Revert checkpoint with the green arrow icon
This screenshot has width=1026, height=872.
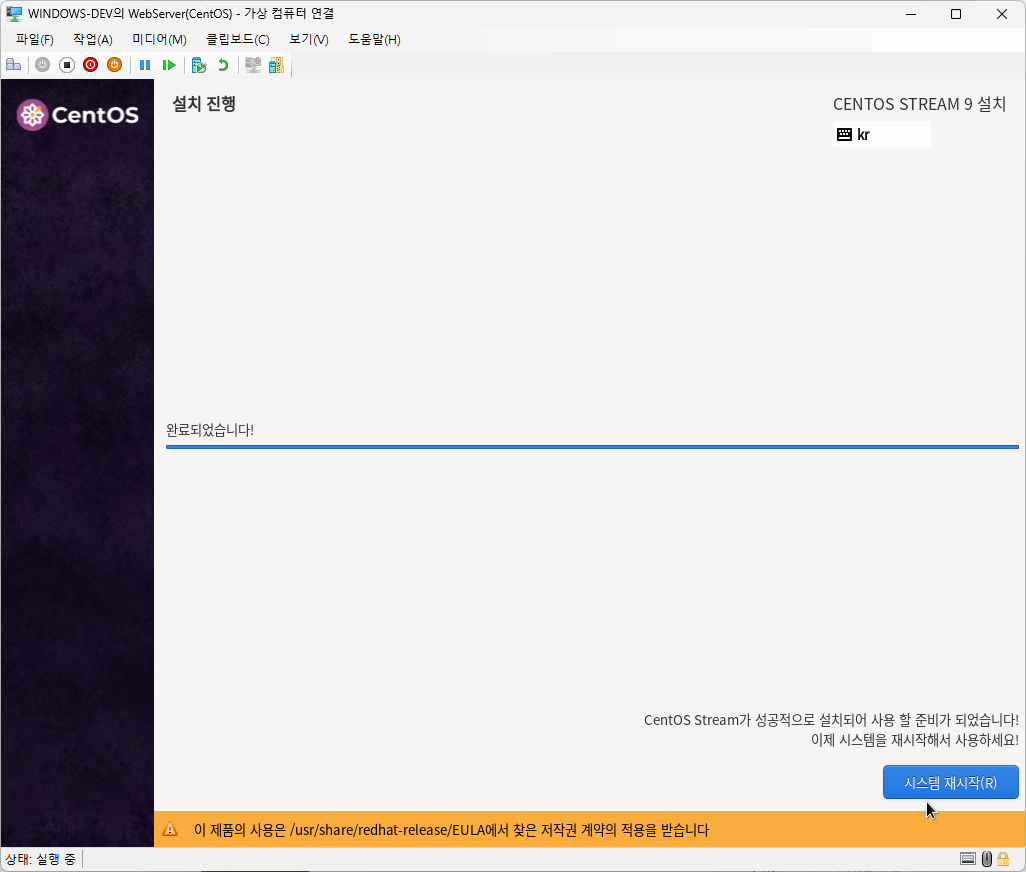pos(222,64)
